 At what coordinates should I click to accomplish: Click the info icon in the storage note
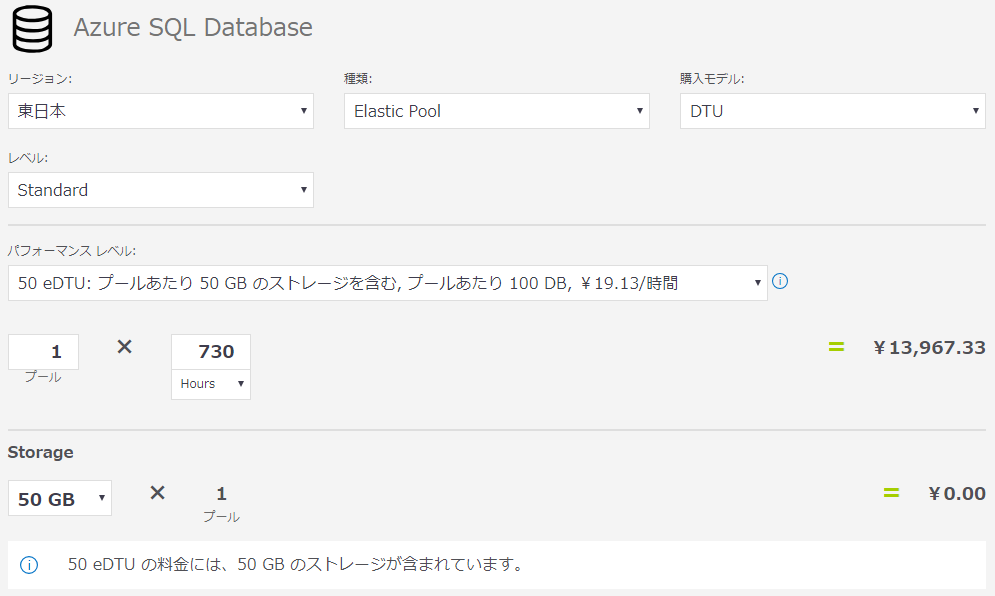click(29, 565)
